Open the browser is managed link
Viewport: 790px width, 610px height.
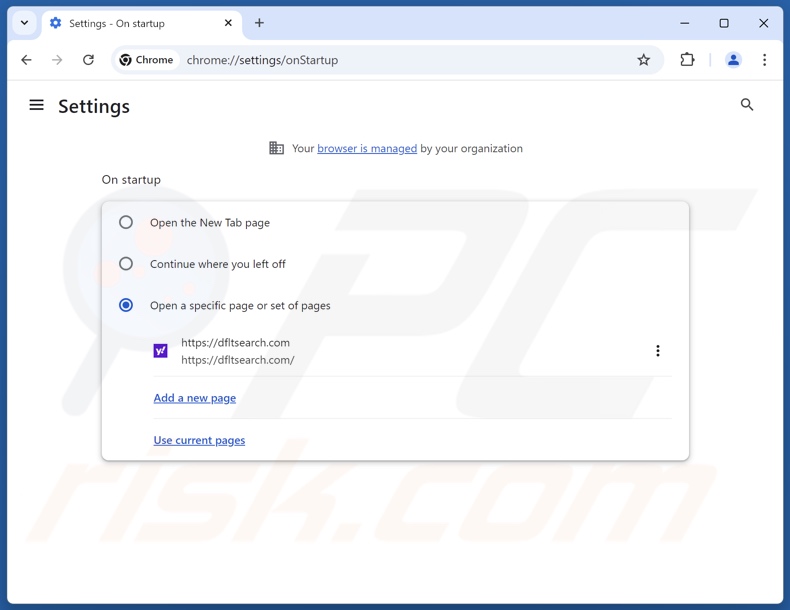pyautogui.click(x=367, y=148)
